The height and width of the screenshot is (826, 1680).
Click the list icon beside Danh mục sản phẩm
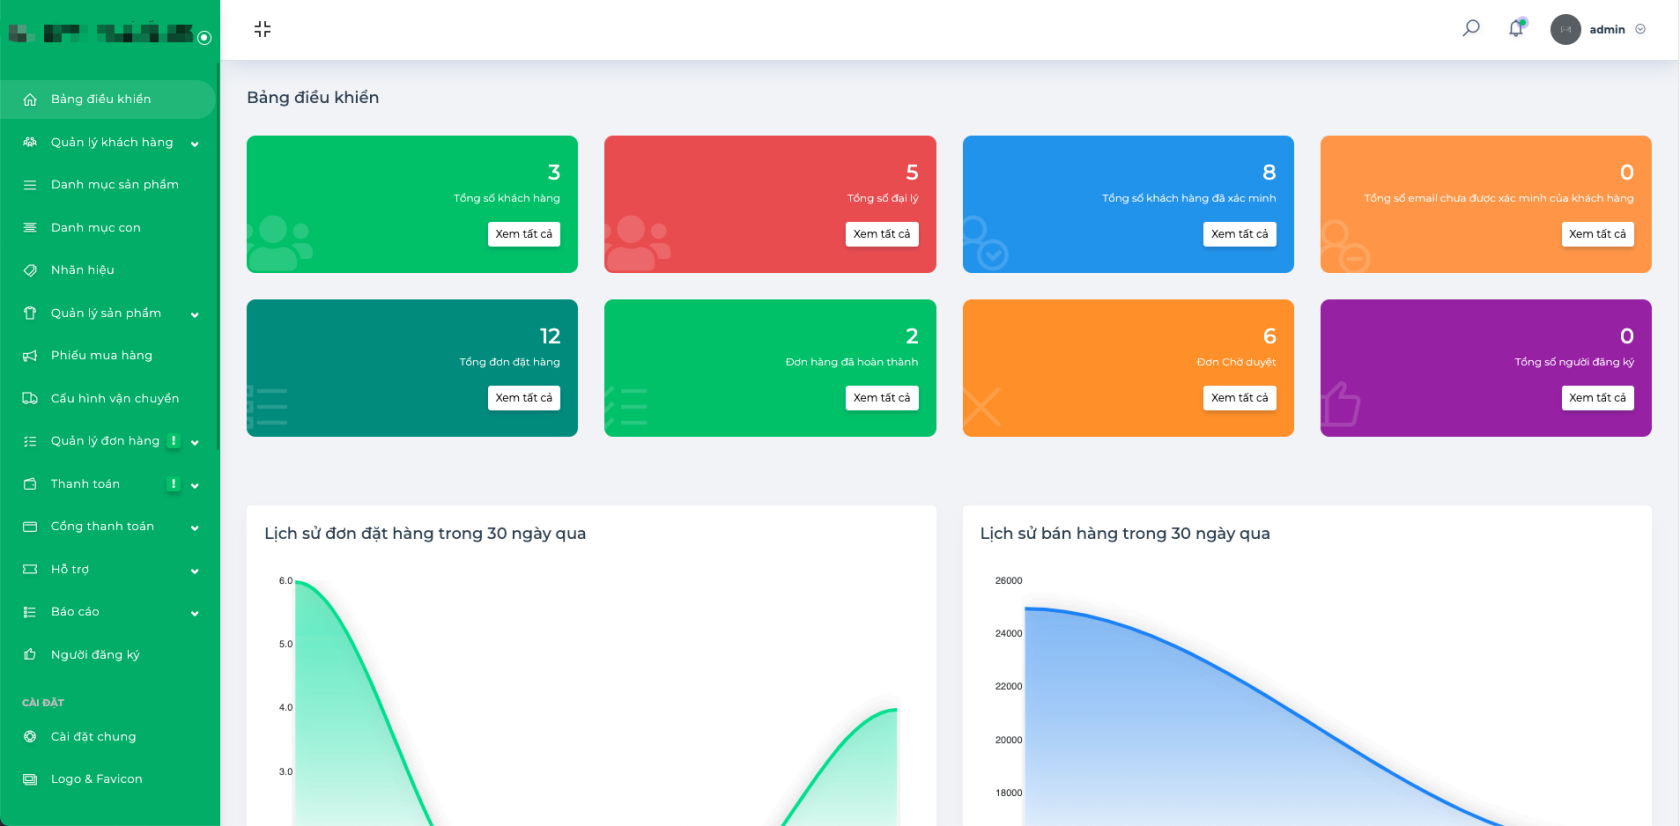[x=30, y=185]
